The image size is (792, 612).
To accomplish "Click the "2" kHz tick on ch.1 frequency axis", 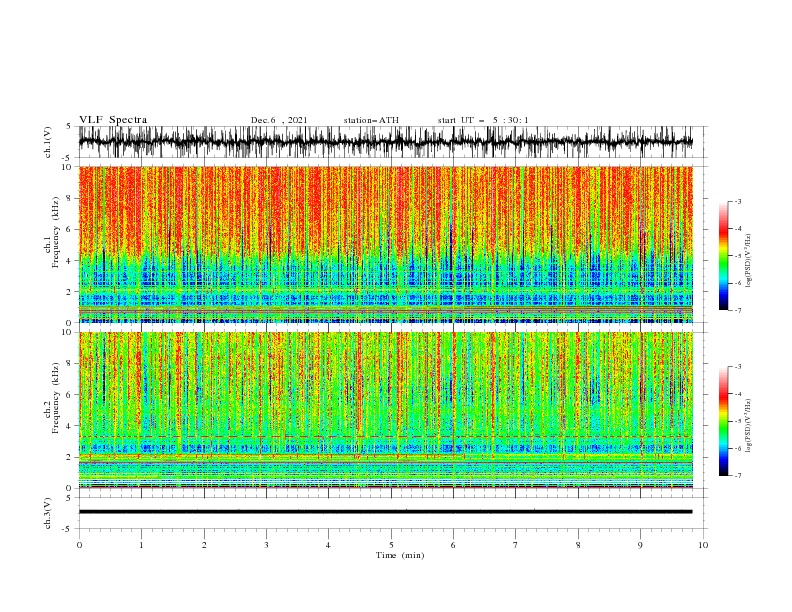I will click(69, 291).
